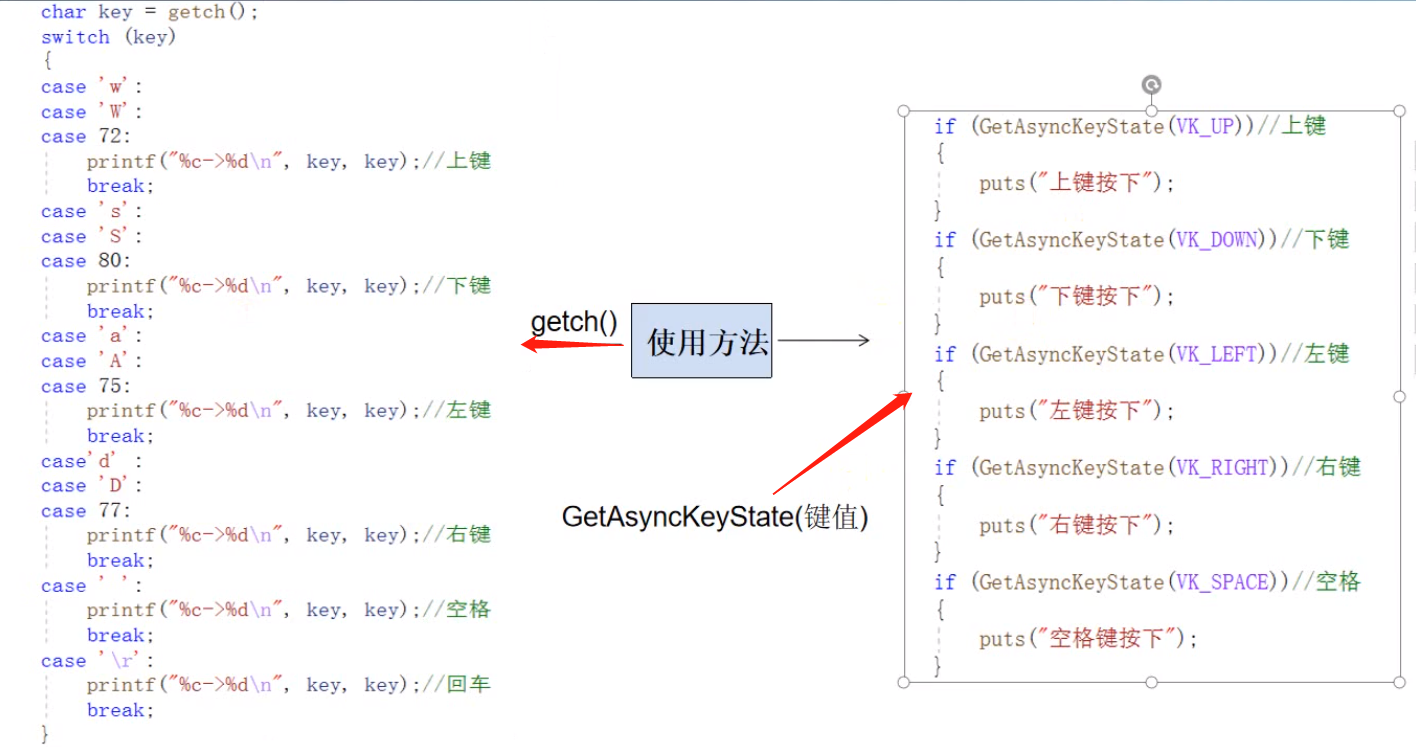Image resolution: width=1416 pixels, height=747 pixels.
Task: Click the case '\r': line
Action: (98, 661)
